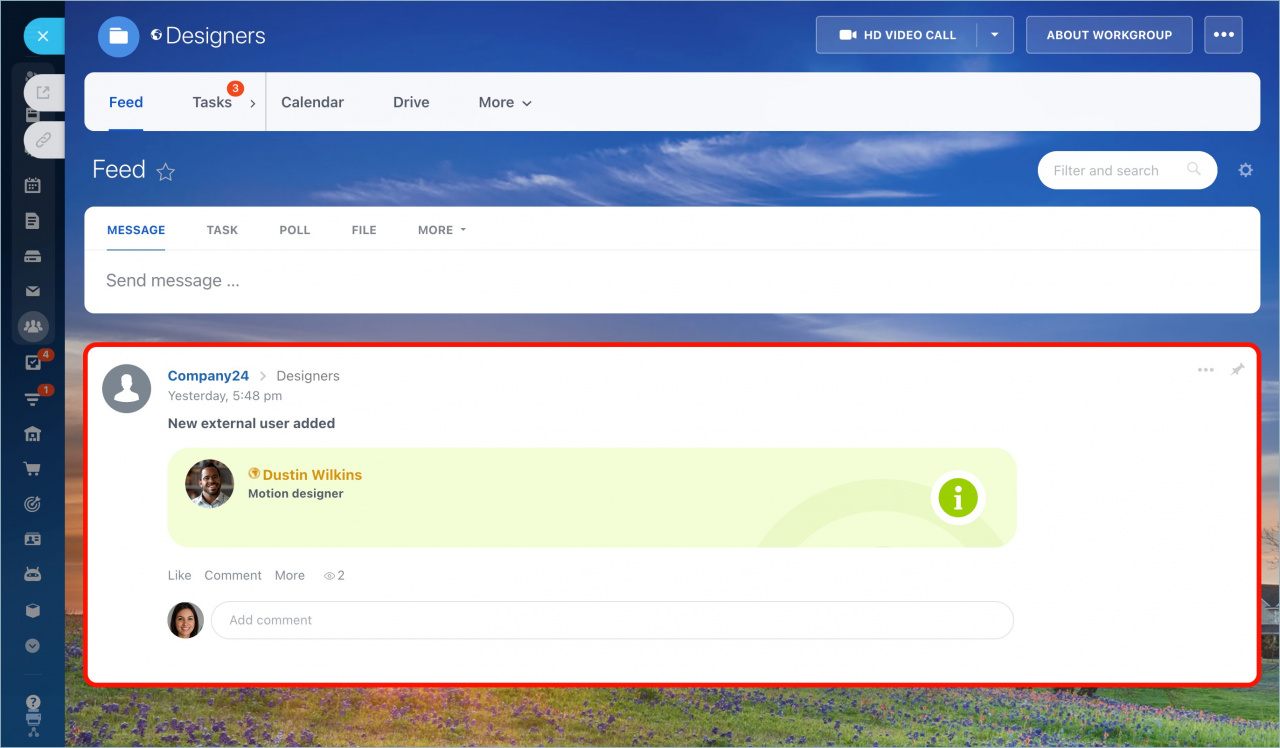The height and width of the screenshot is (748, 1280).
Task: Close the workgroup slider with the X button
Action: pos(43,36)
